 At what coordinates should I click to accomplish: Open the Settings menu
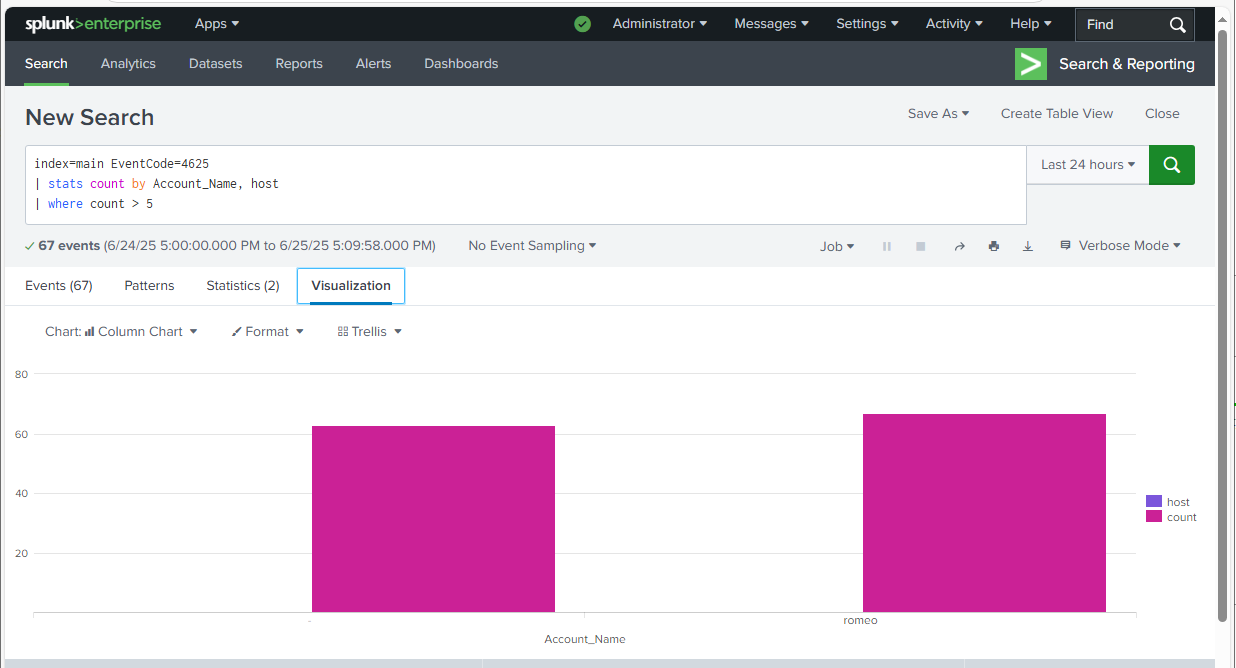coord(867,24)
